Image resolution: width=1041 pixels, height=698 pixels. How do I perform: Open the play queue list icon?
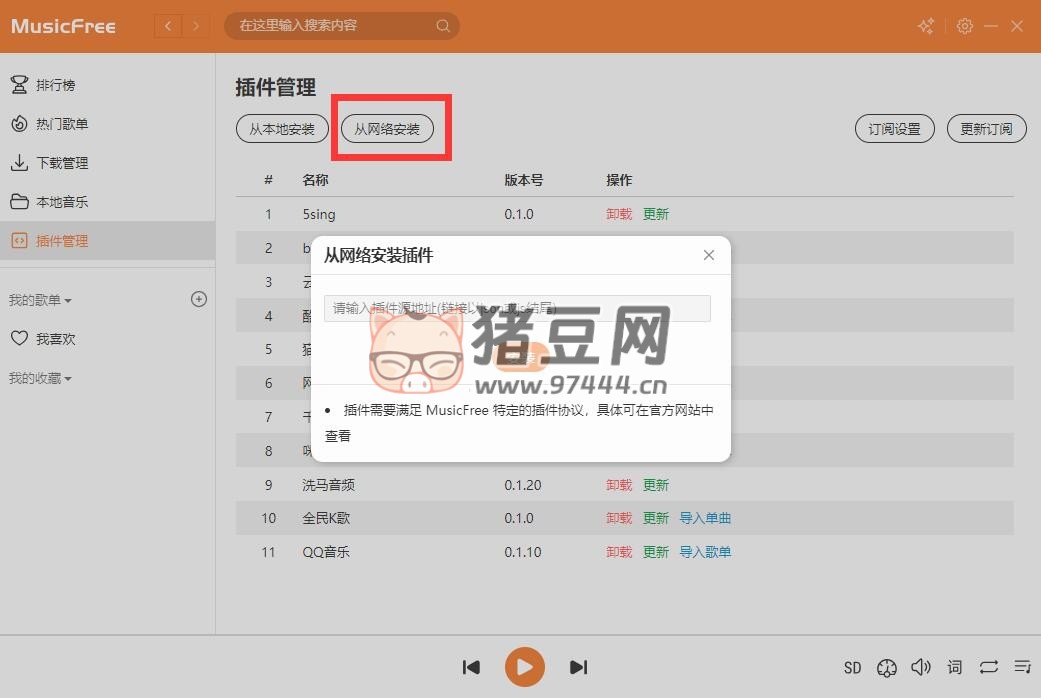coord(1022,666)
